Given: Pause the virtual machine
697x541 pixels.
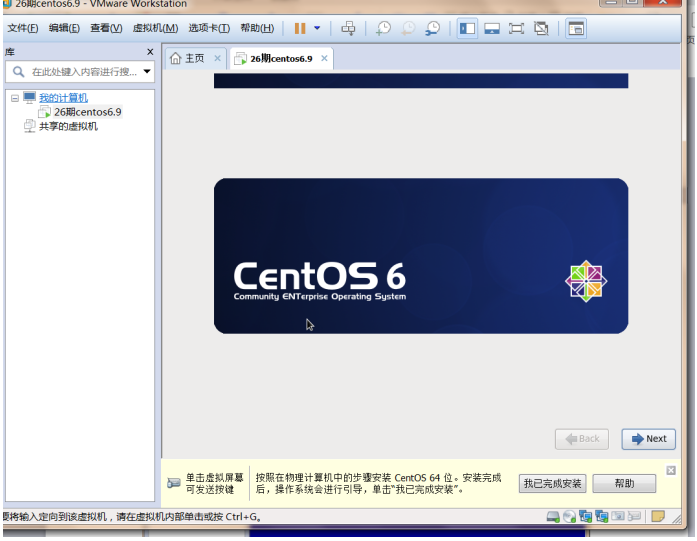Looking at the screenshot, I should tap(300, 28).
